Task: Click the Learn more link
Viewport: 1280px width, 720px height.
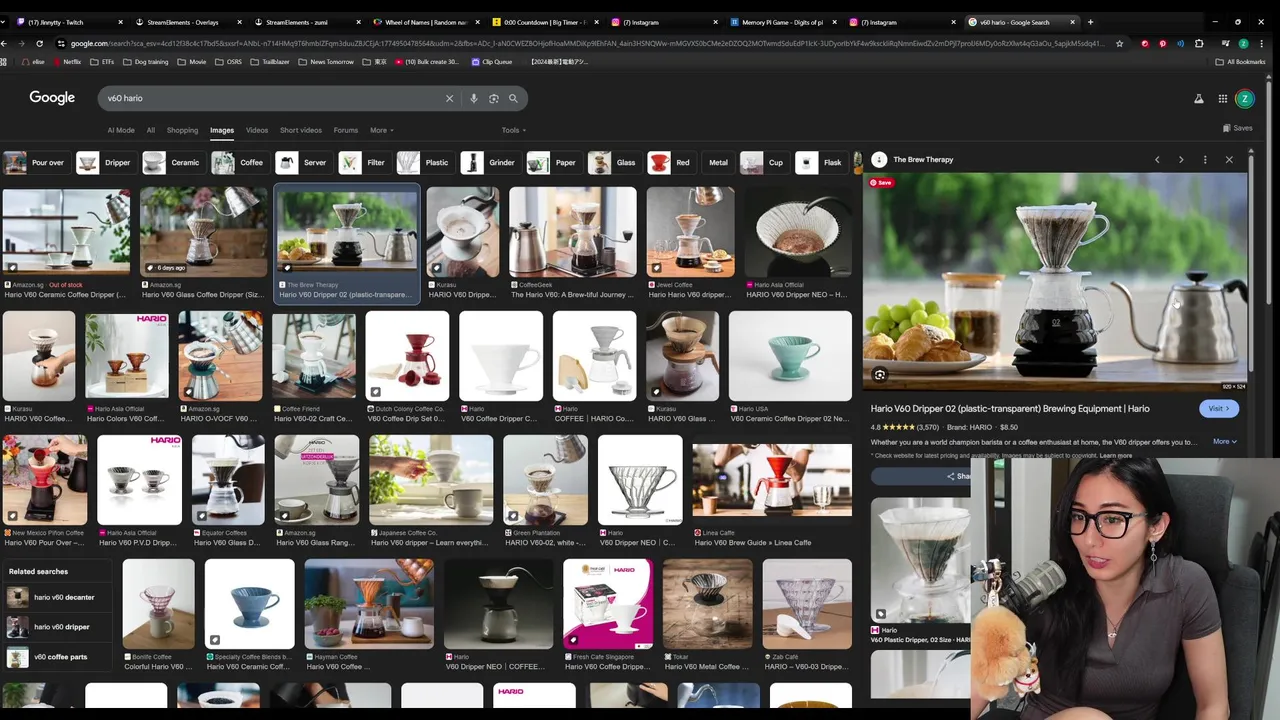Action: 1116,456
